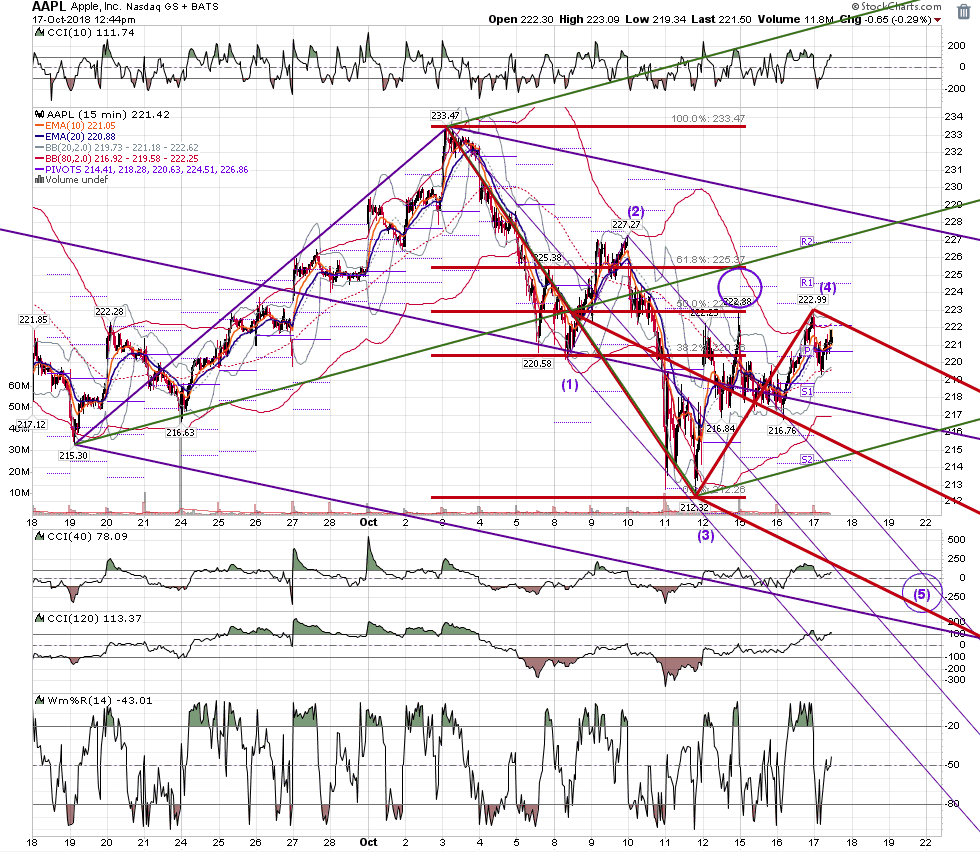Click the trash can icon
The image size is (980, 852).
(964, 12)
